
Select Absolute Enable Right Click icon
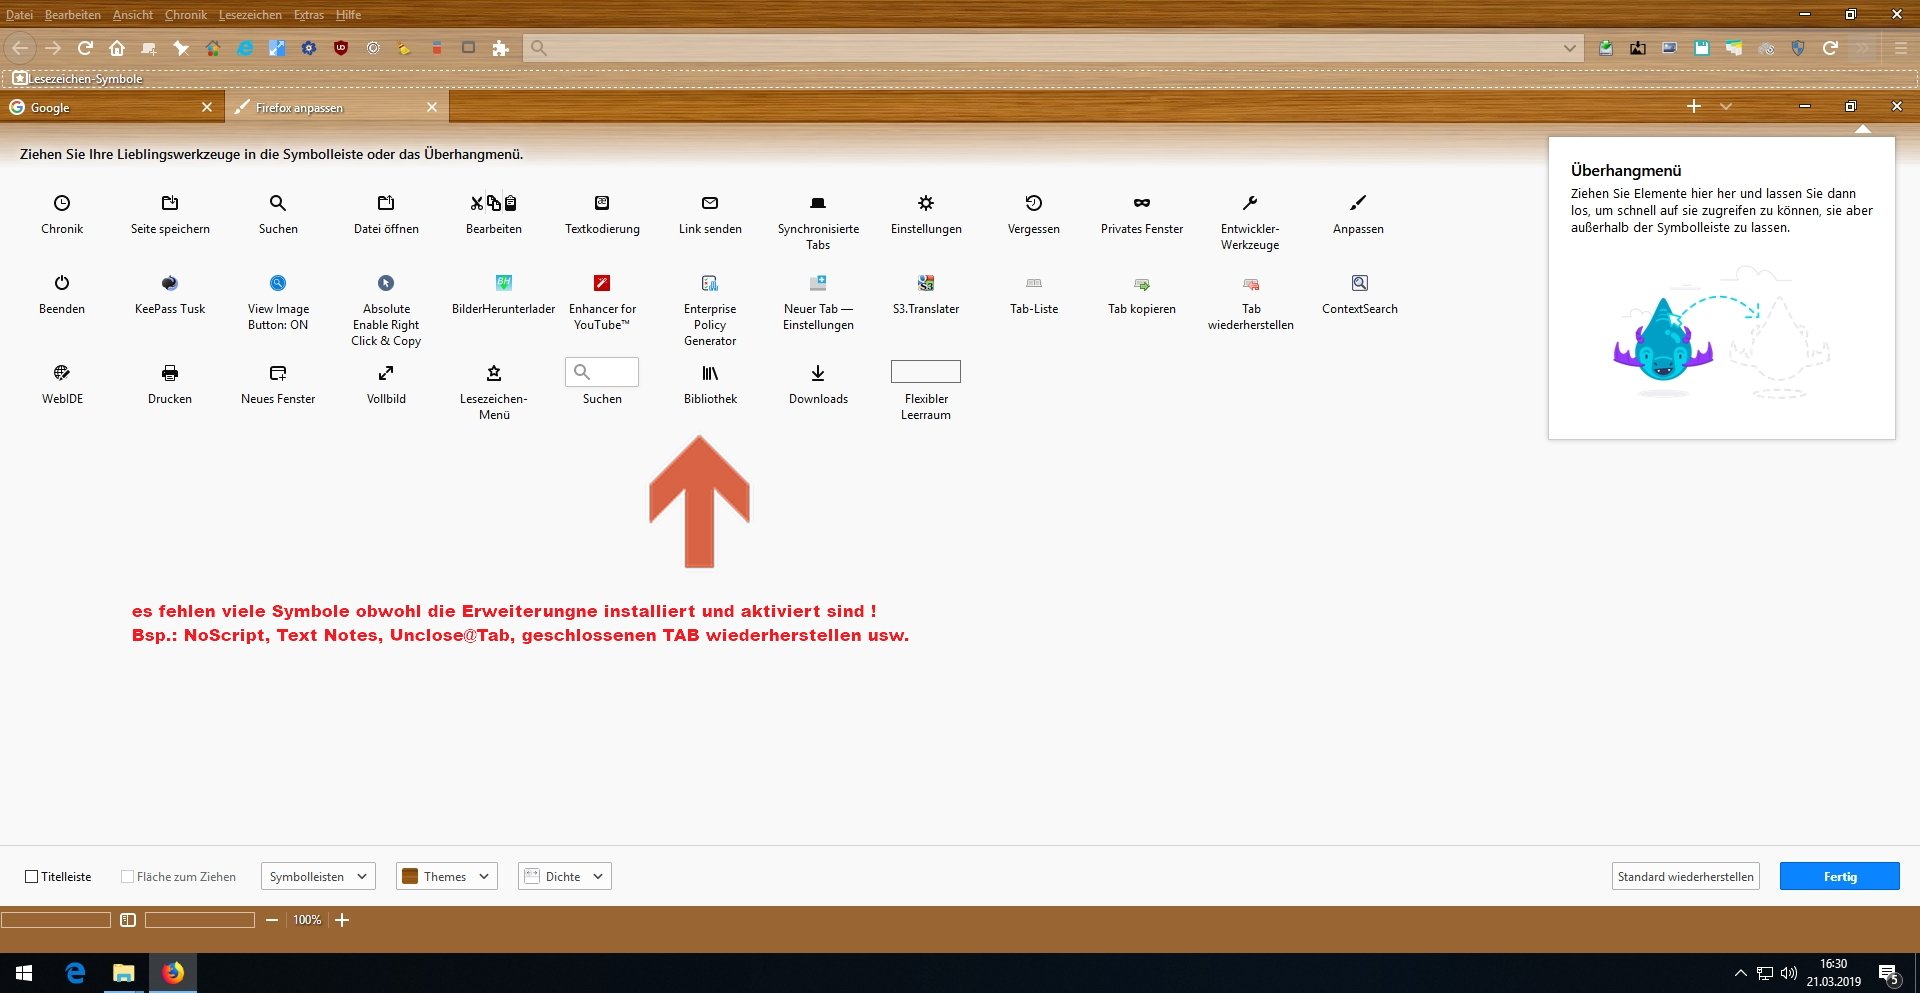point(386,283)
